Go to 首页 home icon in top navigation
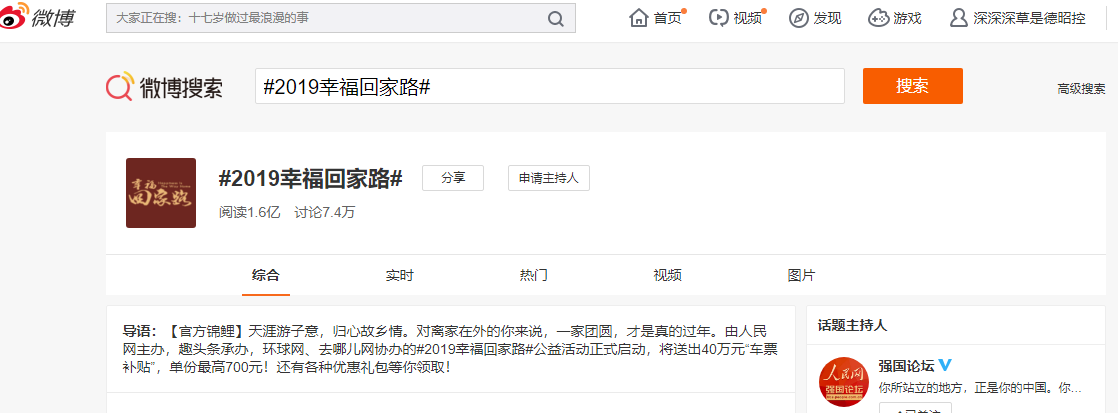Screen dimensions: 1118x413 coord(640,18)
